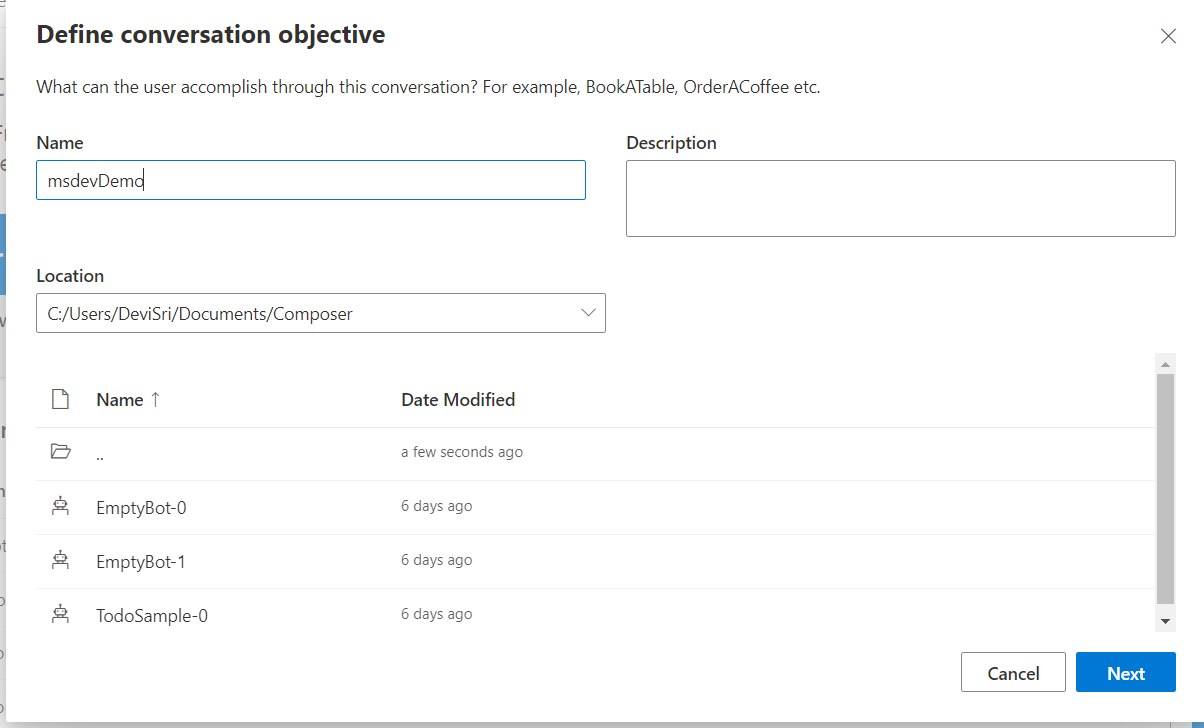Select the TodoSample-0 bot entry
This screenshot has height=728, width=1204.
152,616
